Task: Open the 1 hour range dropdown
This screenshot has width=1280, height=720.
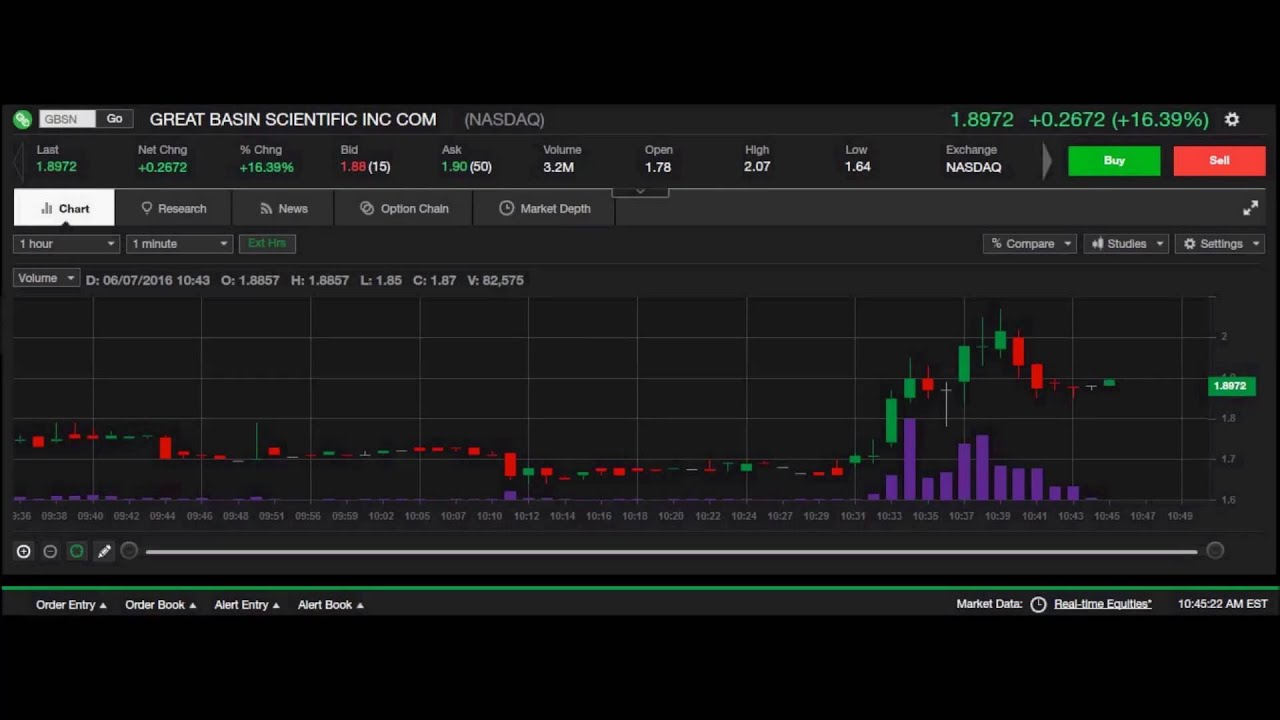Action: (x=67, y=244)
